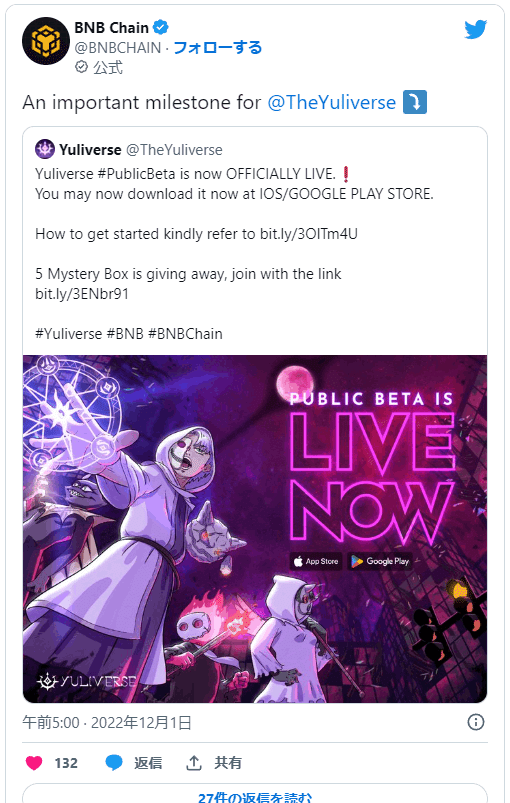
Task: Follow BNB Chain via フォローする link
Action: (218, 48)
